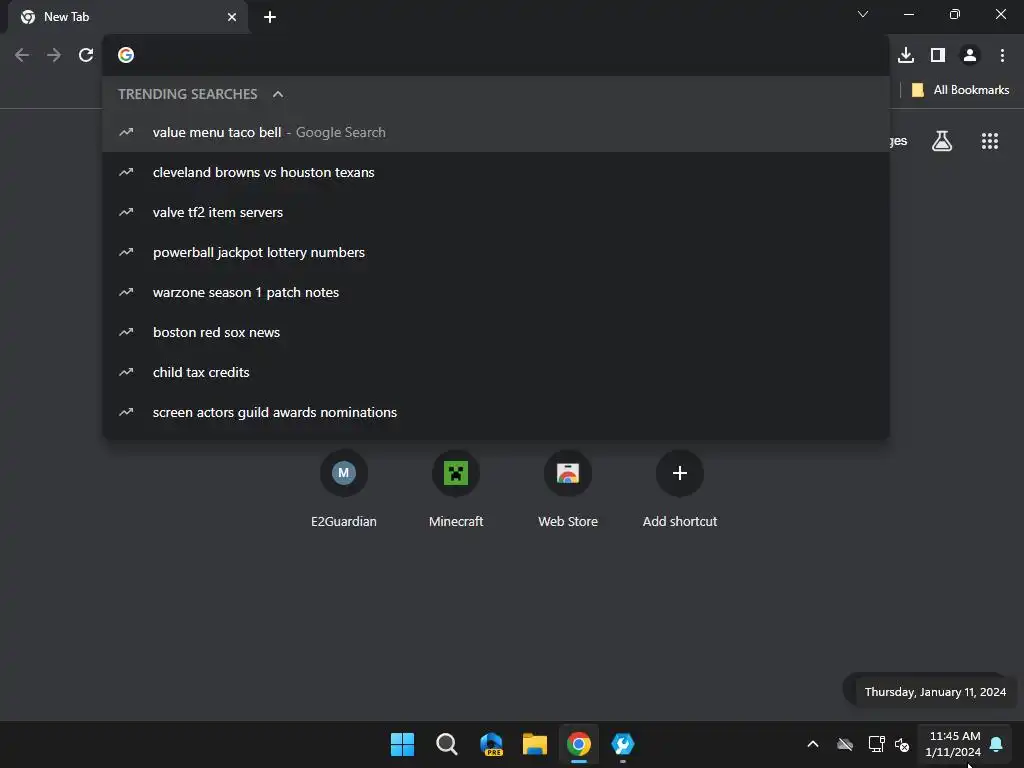The height and width of the screenshot is (768, 1024).
Task: Select screen actors guild awards nominations suggestion
Action: (496, 412)
